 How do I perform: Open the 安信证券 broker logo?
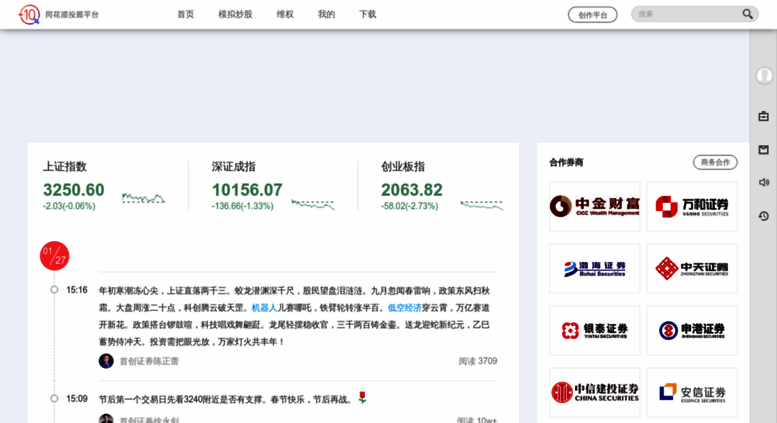[x=692, y=392]
